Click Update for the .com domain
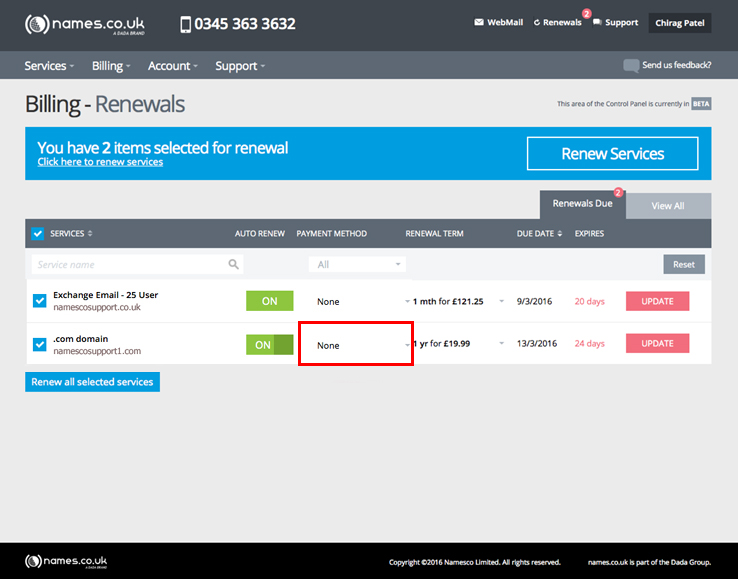This screenshot has height=579, width=738. point(657,344)
